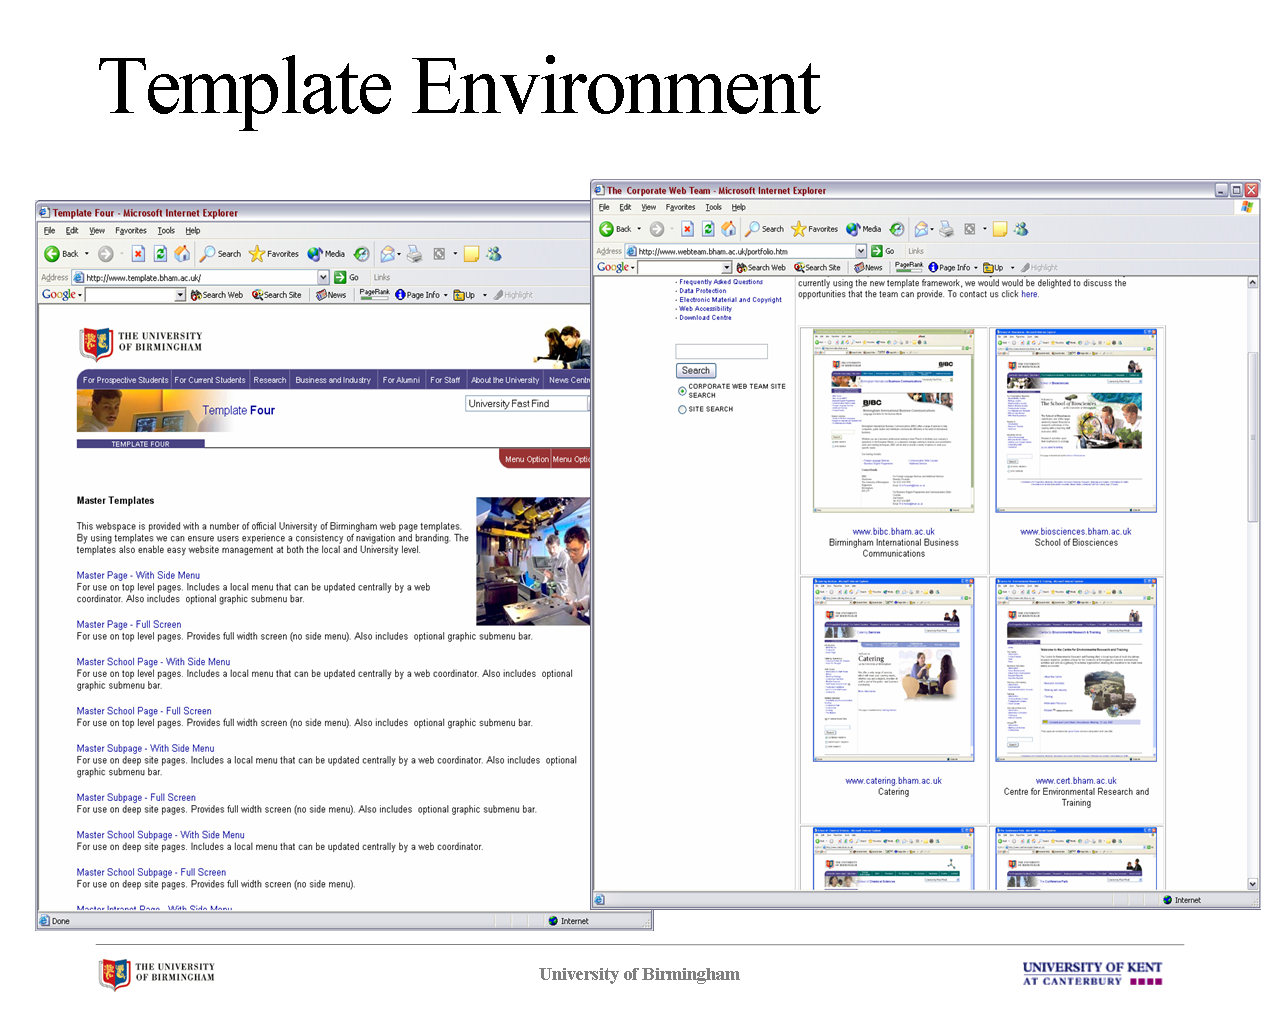Click vertical scrollbar in Corporate Web Team window
Image resolution: width=1280 pixels, height=1024 pixels.
1253,436
